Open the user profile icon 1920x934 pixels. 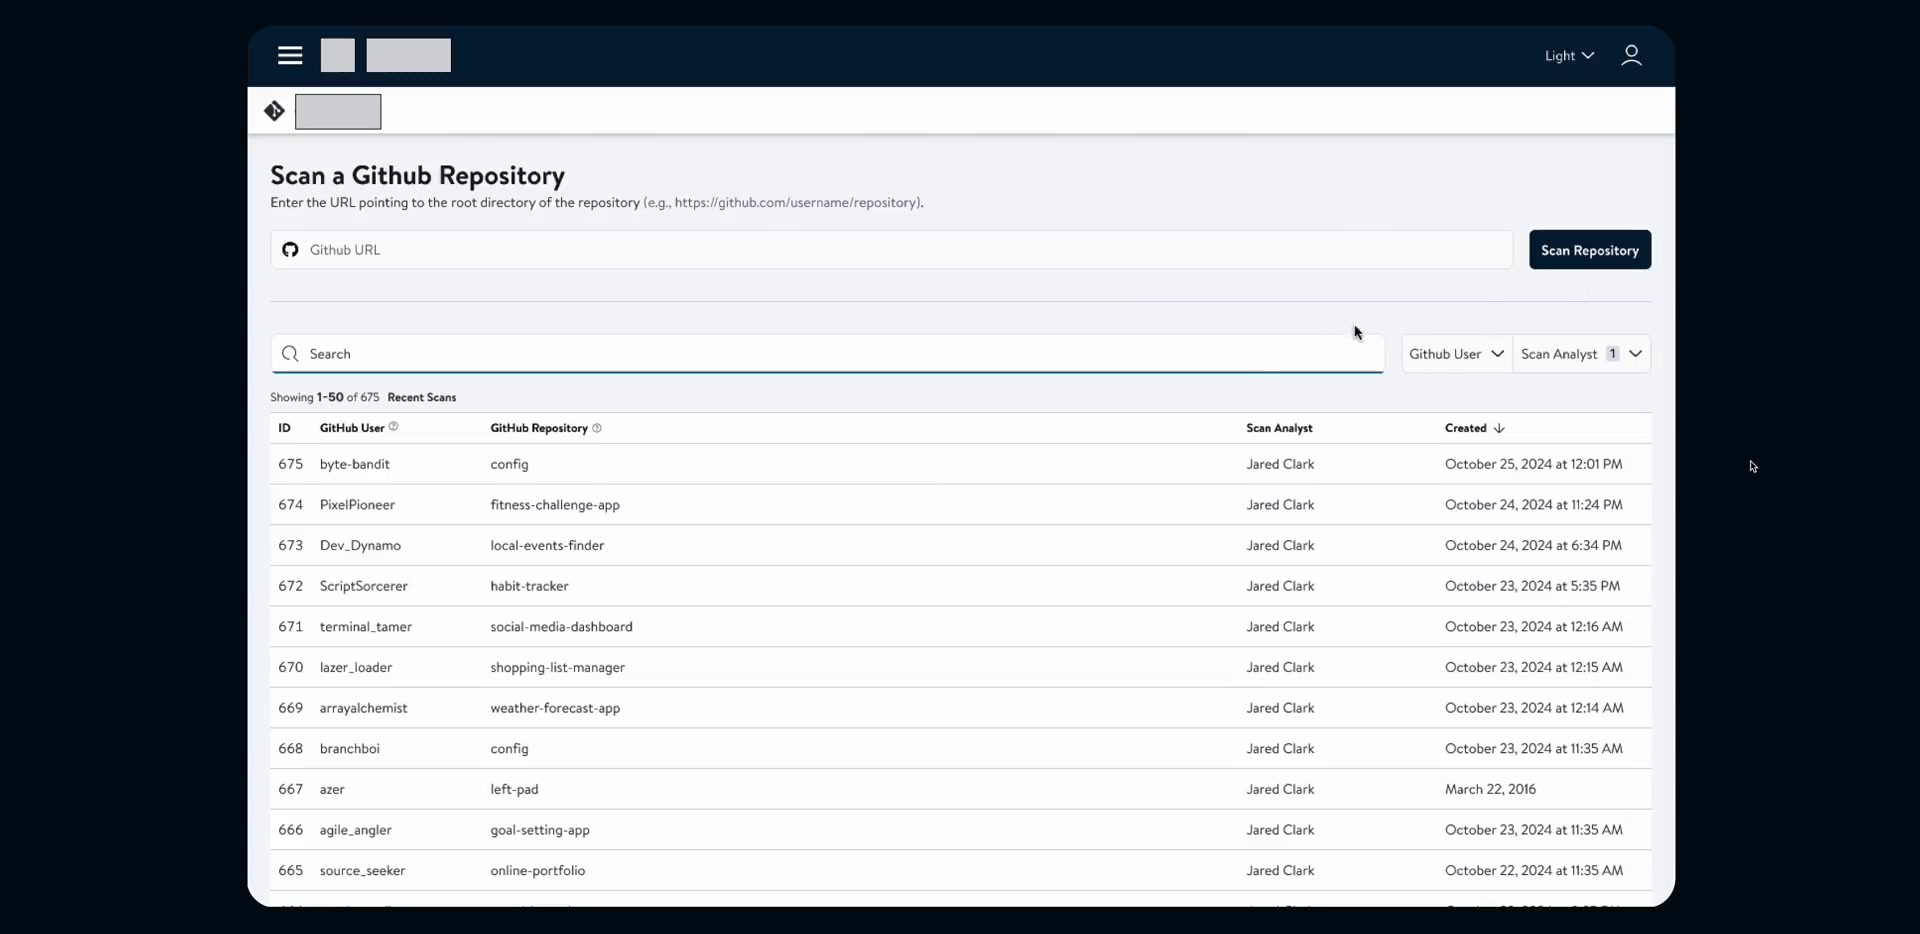coord(1630,56)
